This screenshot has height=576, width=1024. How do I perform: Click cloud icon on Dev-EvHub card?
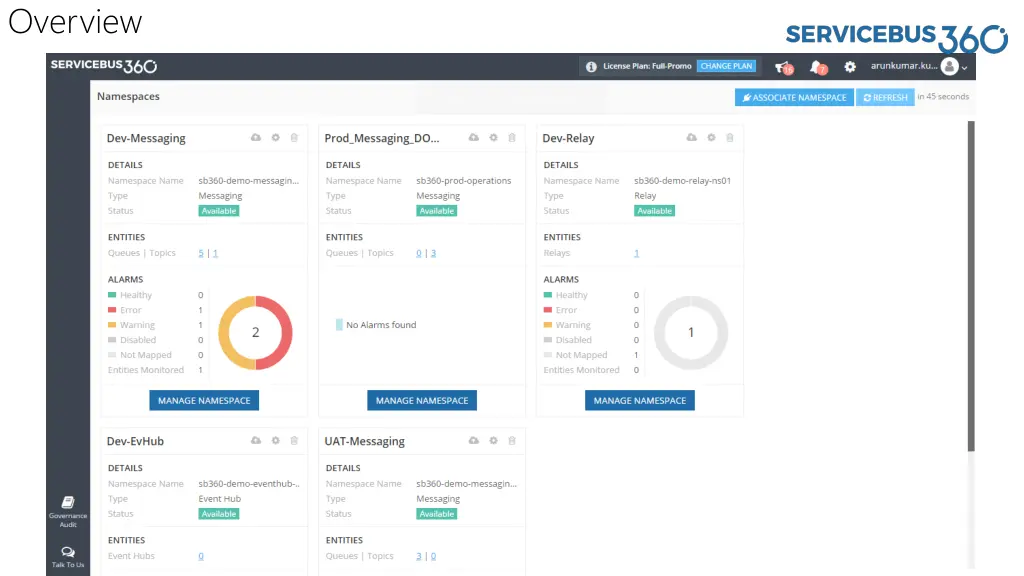(x=256, y=440)
